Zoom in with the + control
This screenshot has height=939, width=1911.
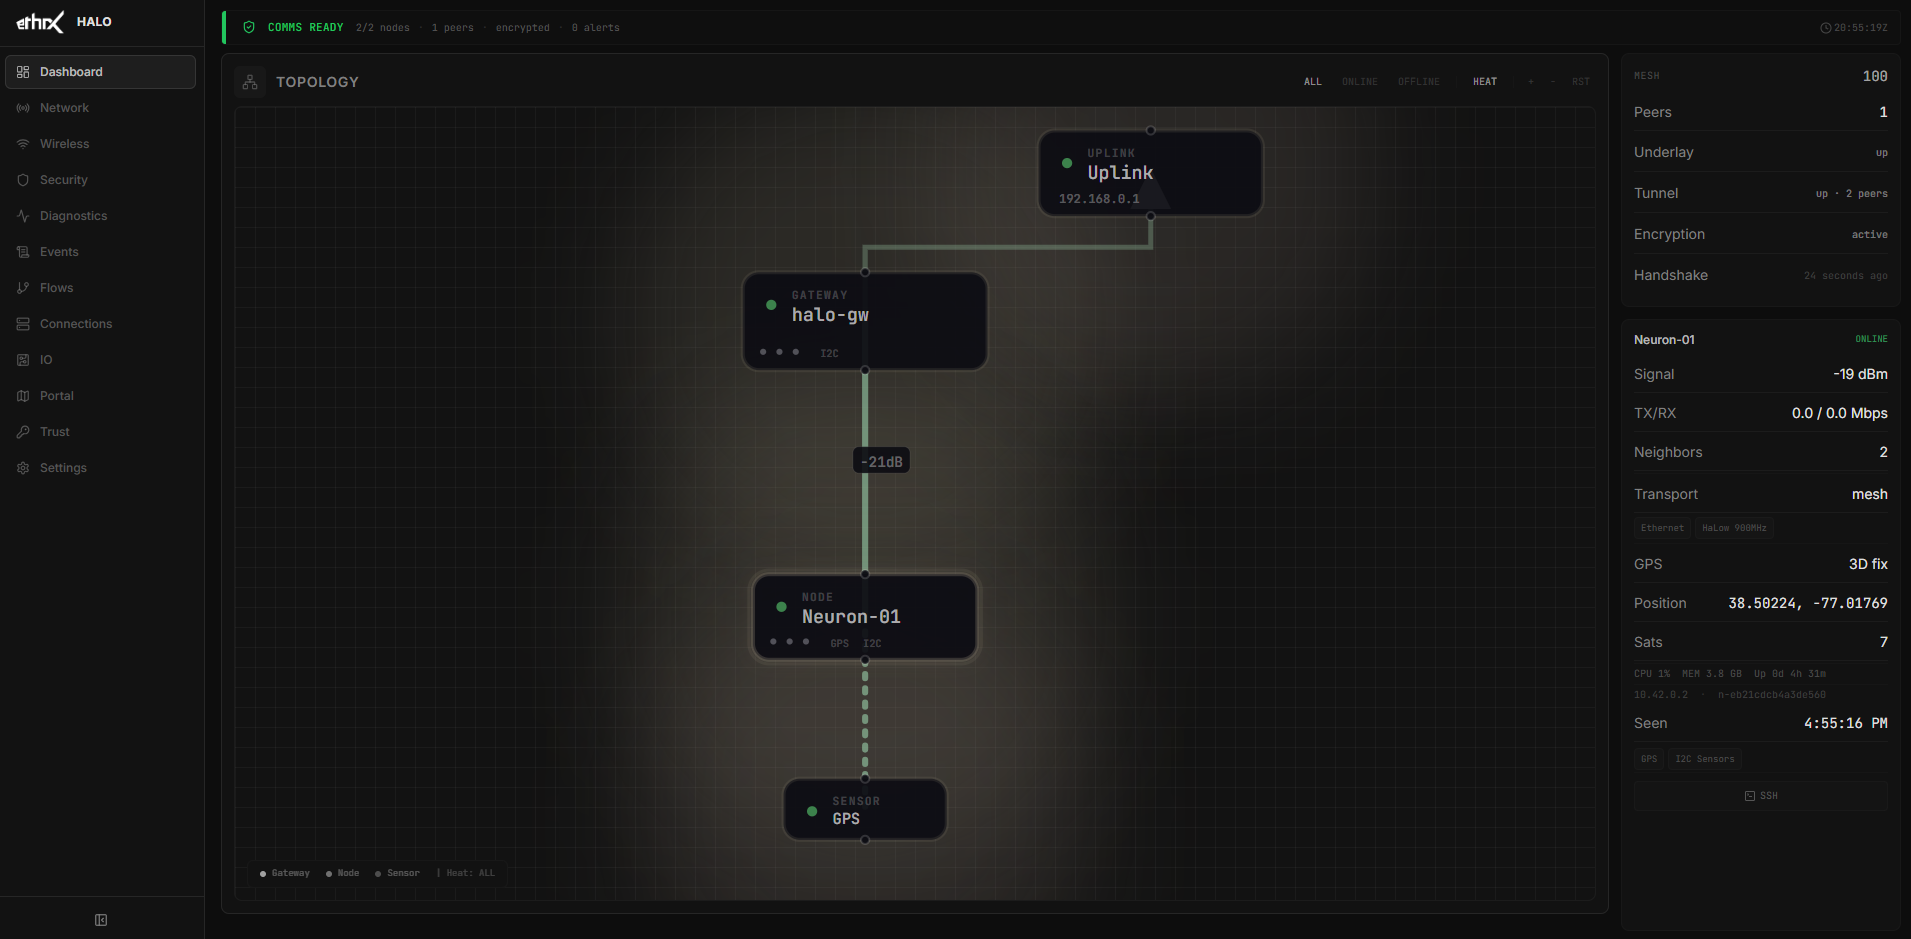point(1531,82)
